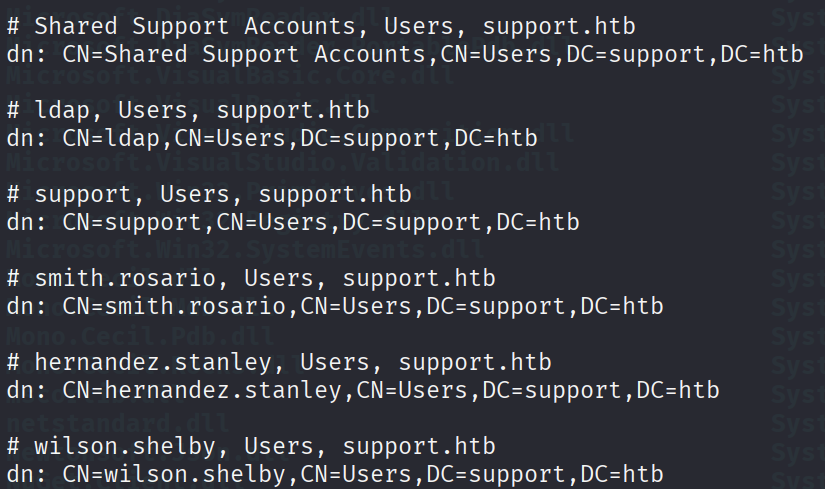Click the '# hernandez.stanley, Users' comment line

tap(279, 363)
